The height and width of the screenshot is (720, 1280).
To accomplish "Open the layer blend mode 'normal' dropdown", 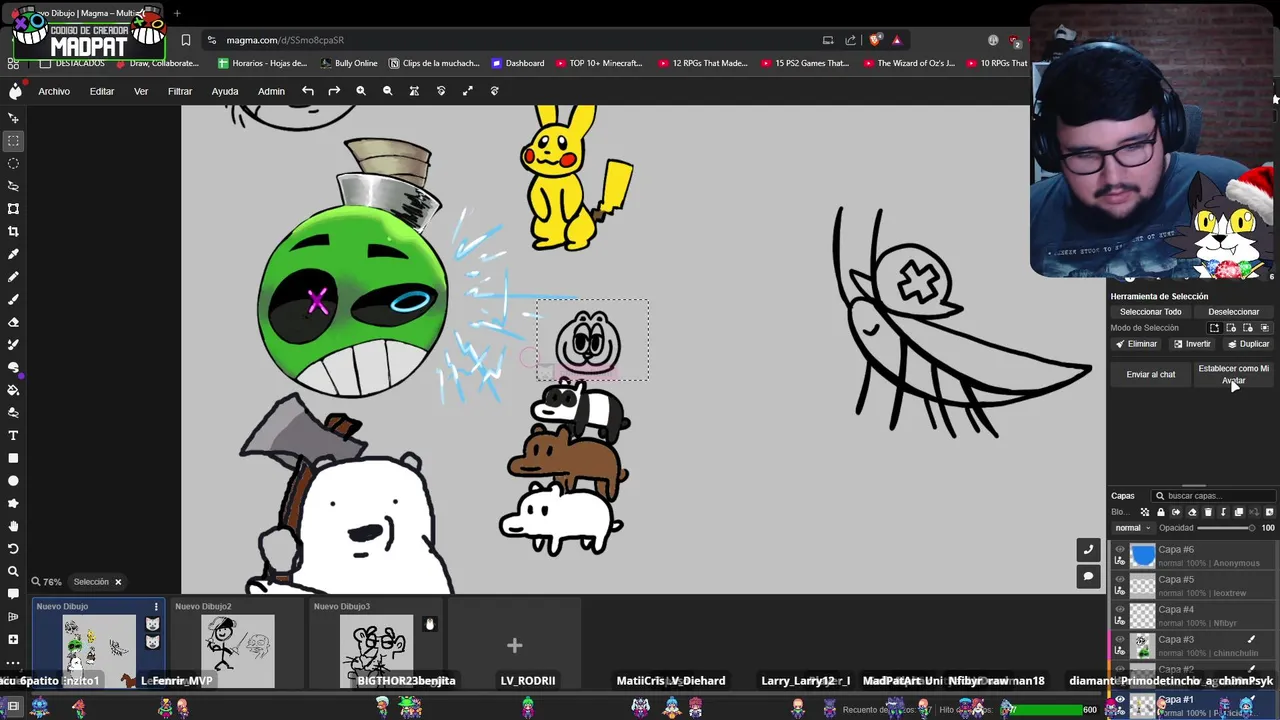I will click(x=1133, y=528).
